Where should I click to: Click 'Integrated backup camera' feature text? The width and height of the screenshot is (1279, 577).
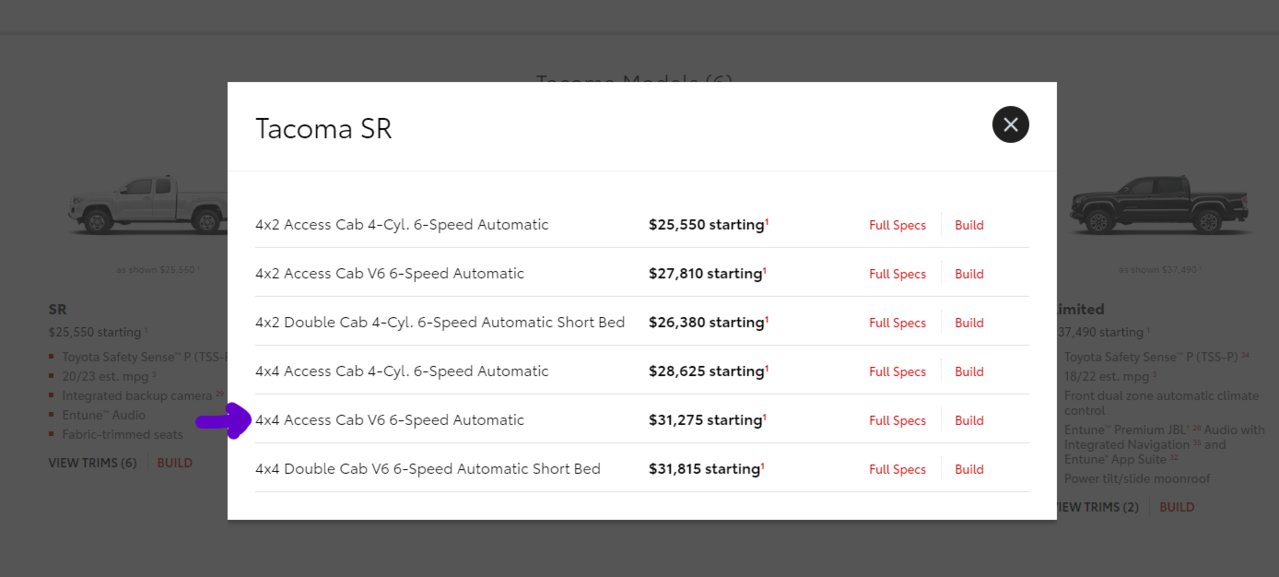click(x=141, y=396)
